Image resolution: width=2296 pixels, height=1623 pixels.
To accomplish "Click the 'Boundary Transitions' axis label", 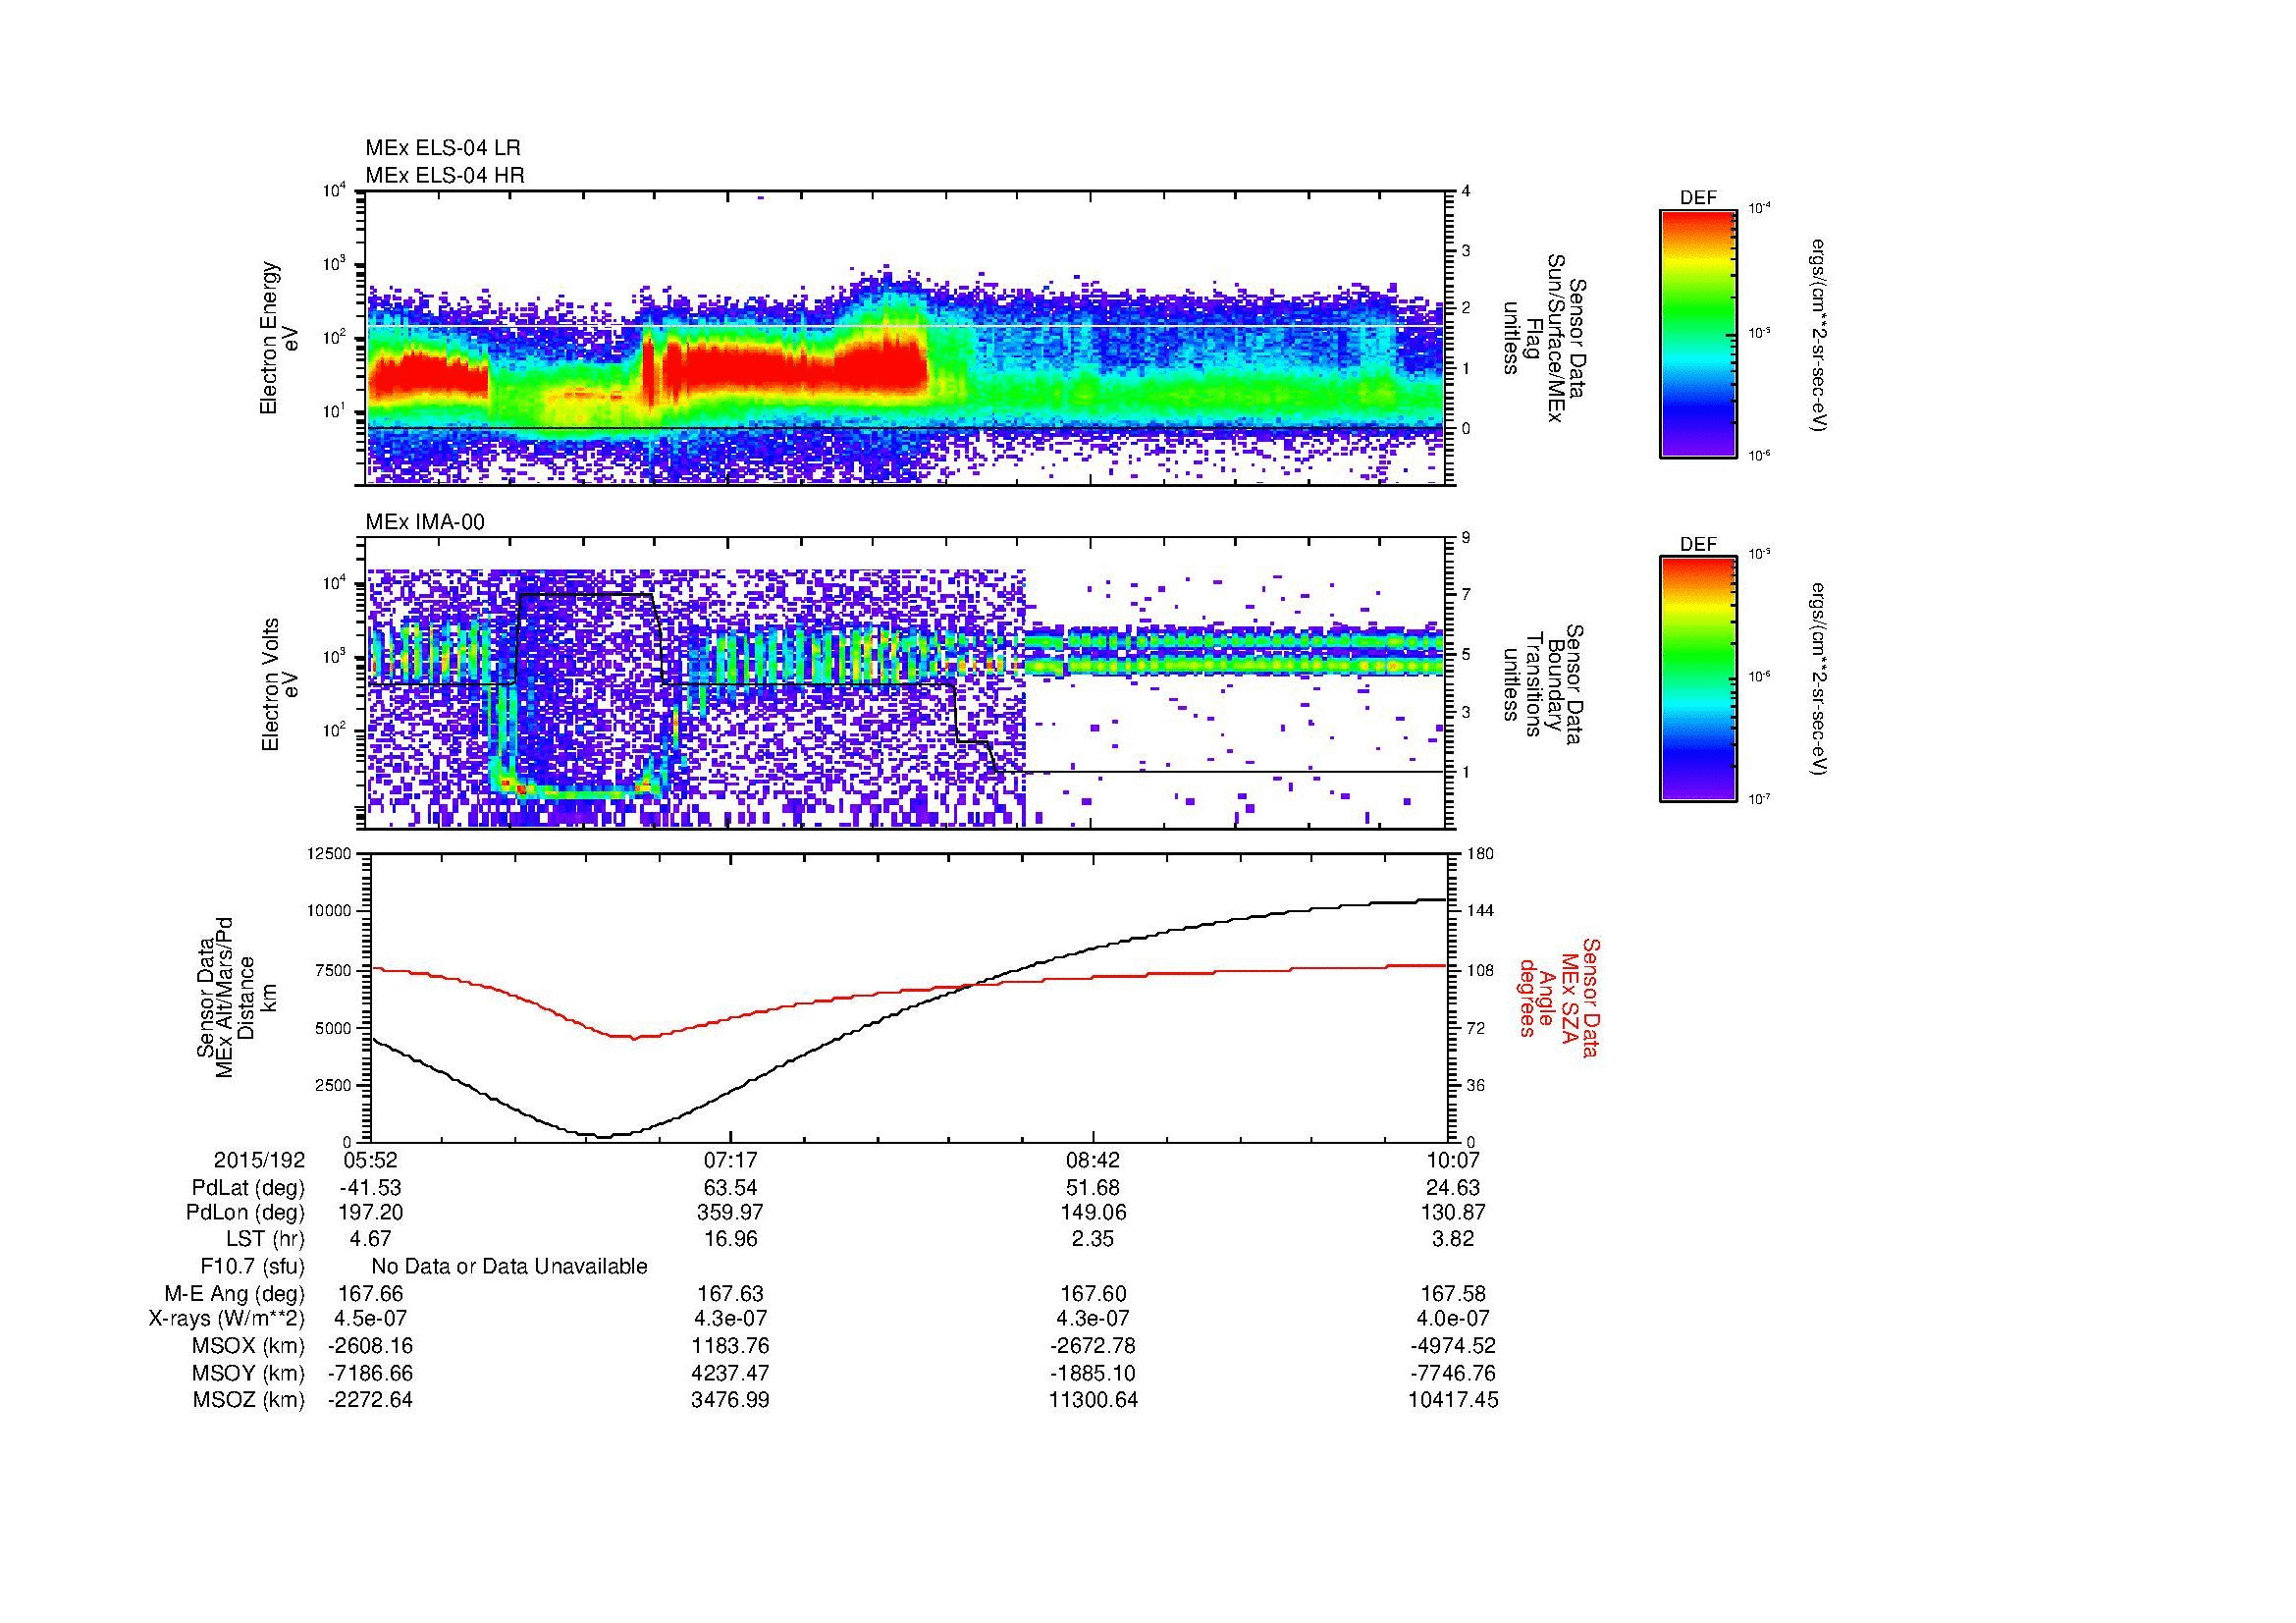I will tap(1546, 684).
